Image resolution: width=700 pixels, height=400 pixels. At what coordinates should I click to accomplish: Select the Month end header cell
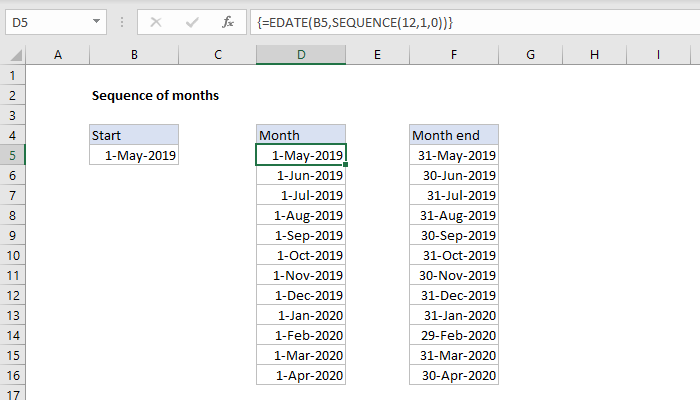pos(453,135)
